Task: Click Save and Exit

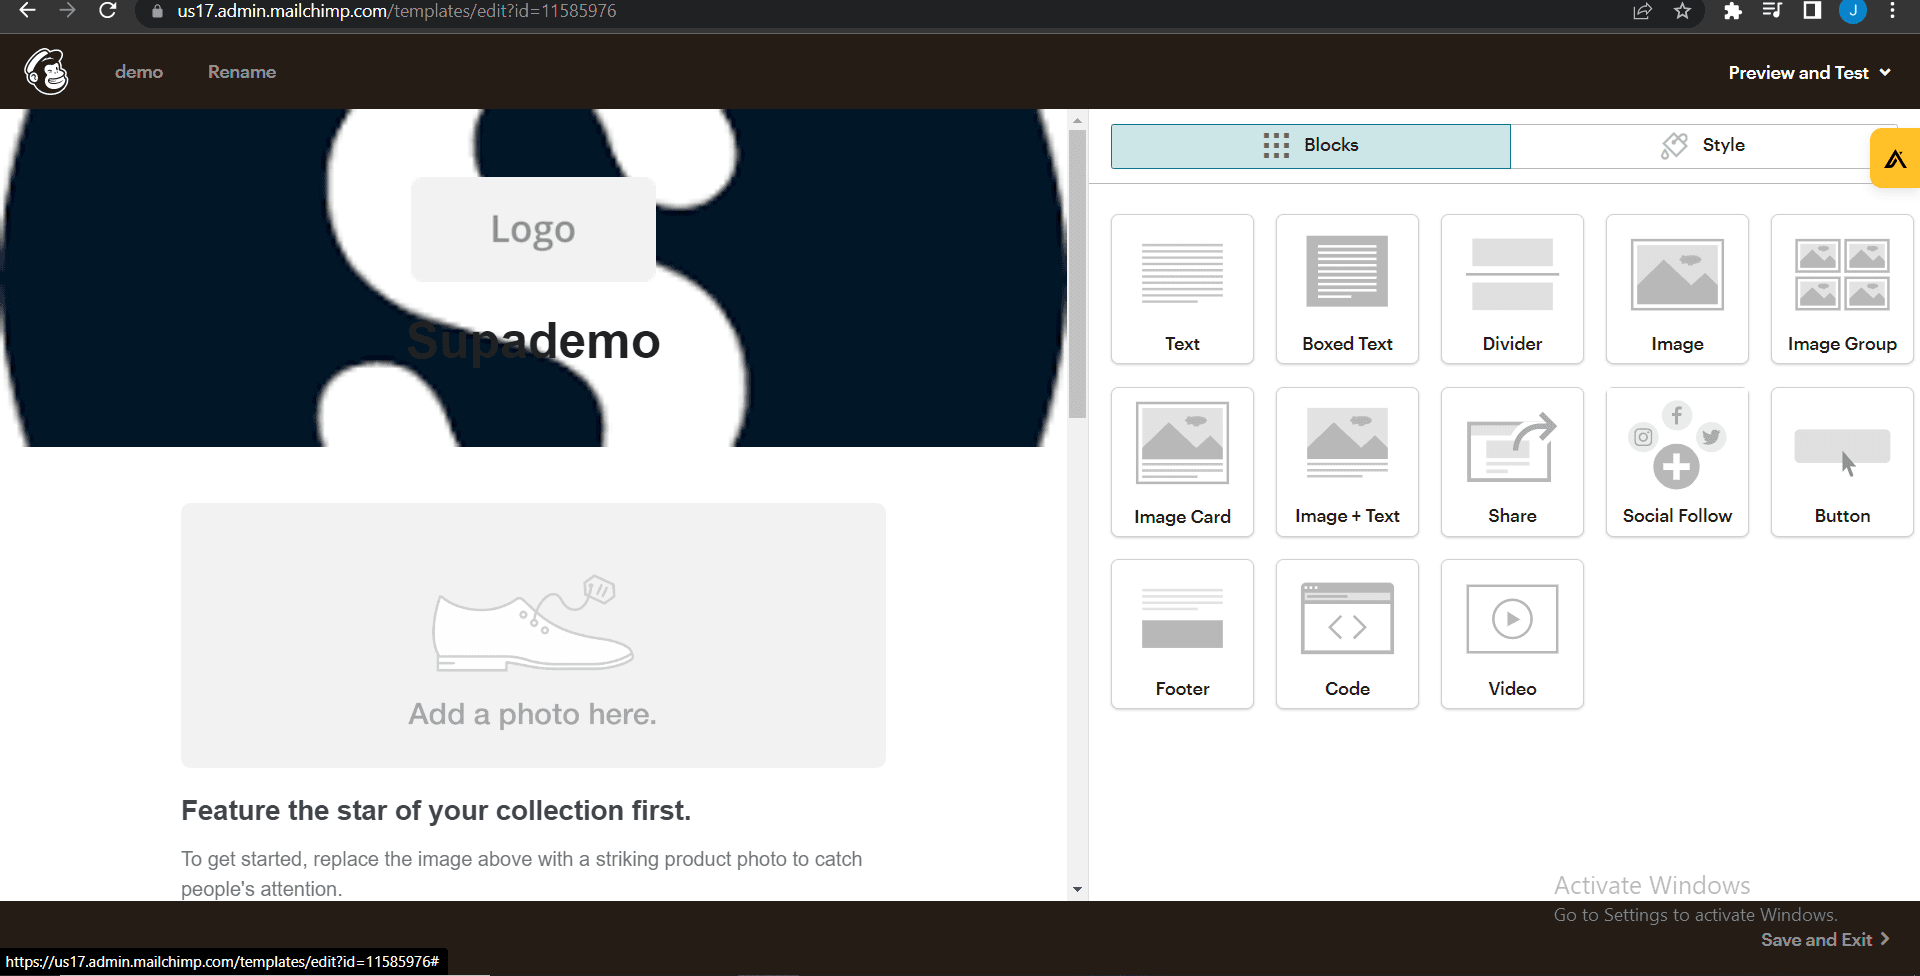Action: [x=1818, y=939]
